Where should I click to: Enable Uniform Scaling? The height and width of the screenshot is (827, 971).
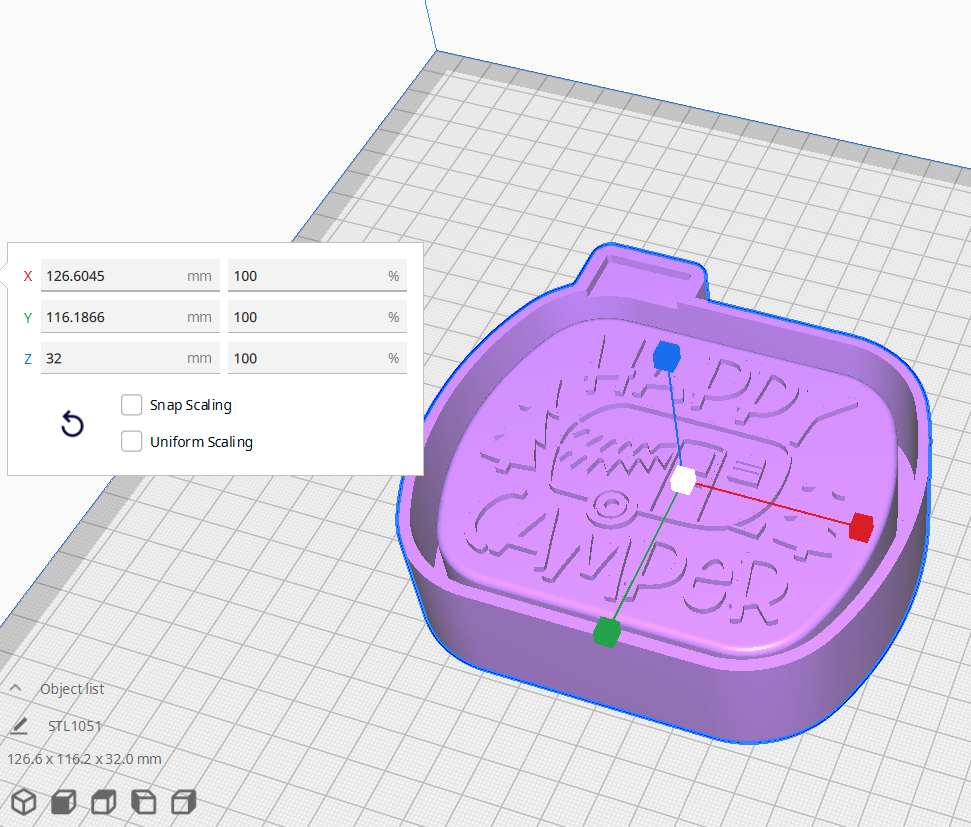click(131, 441)
